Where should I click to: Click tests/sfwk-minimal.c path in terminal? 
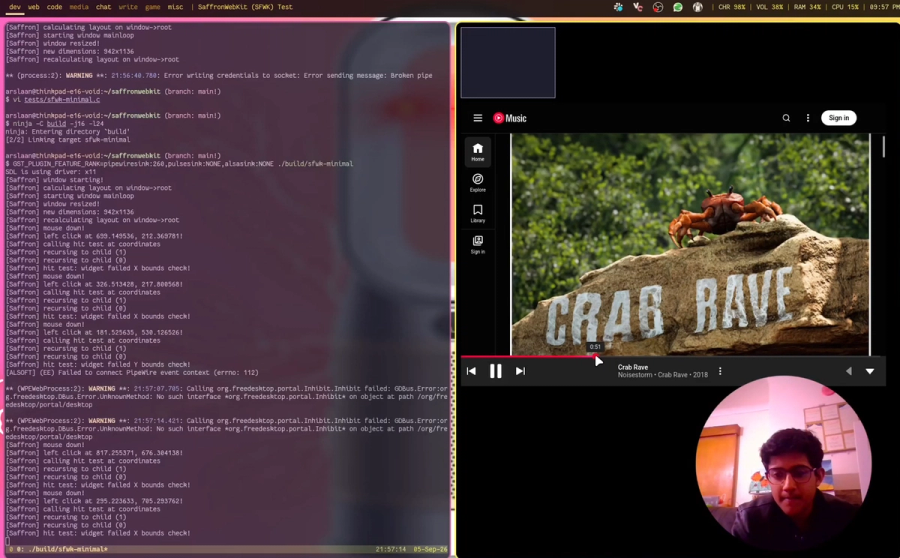[62, 99]
